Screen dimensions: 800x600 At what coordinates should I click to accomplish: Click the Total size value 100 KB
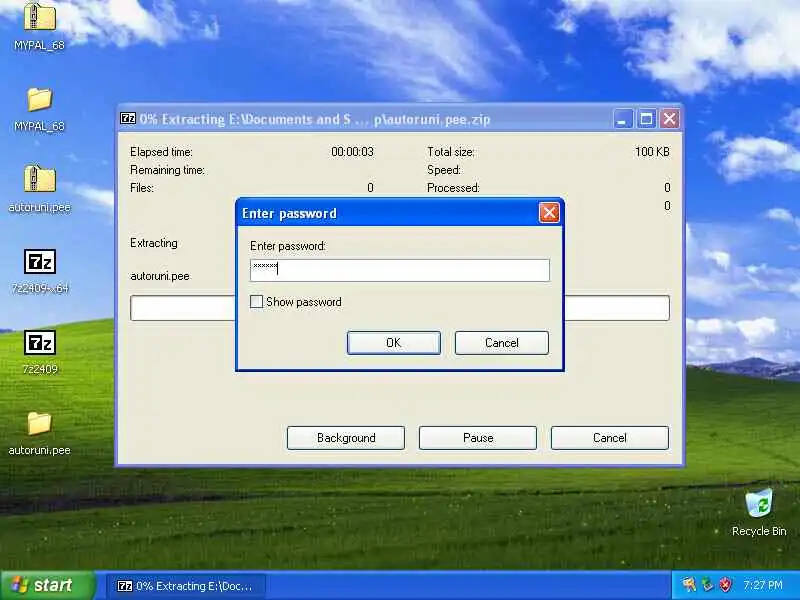point(652,152)
